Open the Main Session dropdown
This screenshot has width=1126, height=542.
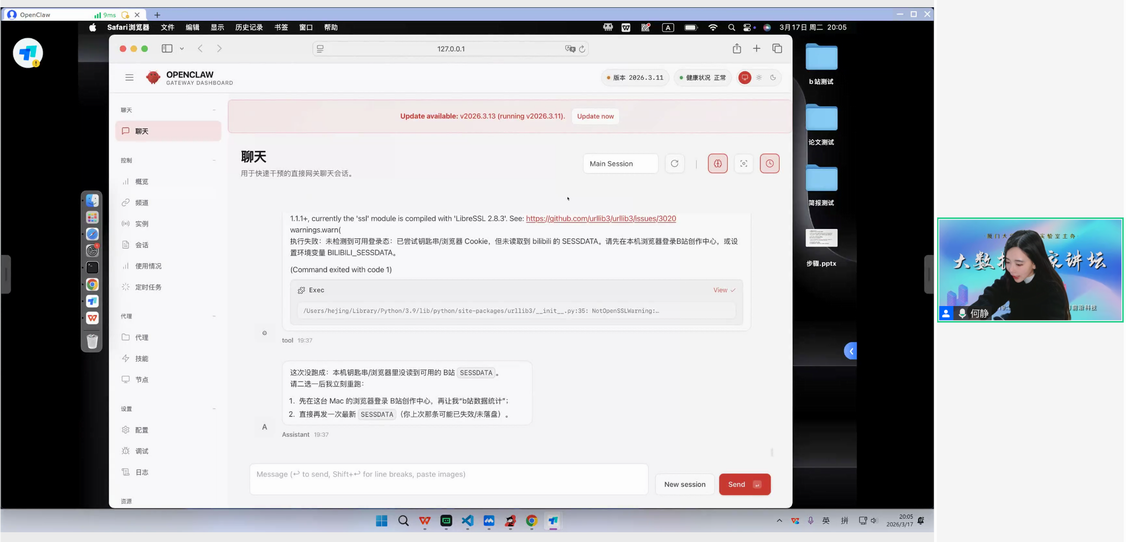[620, 164]
